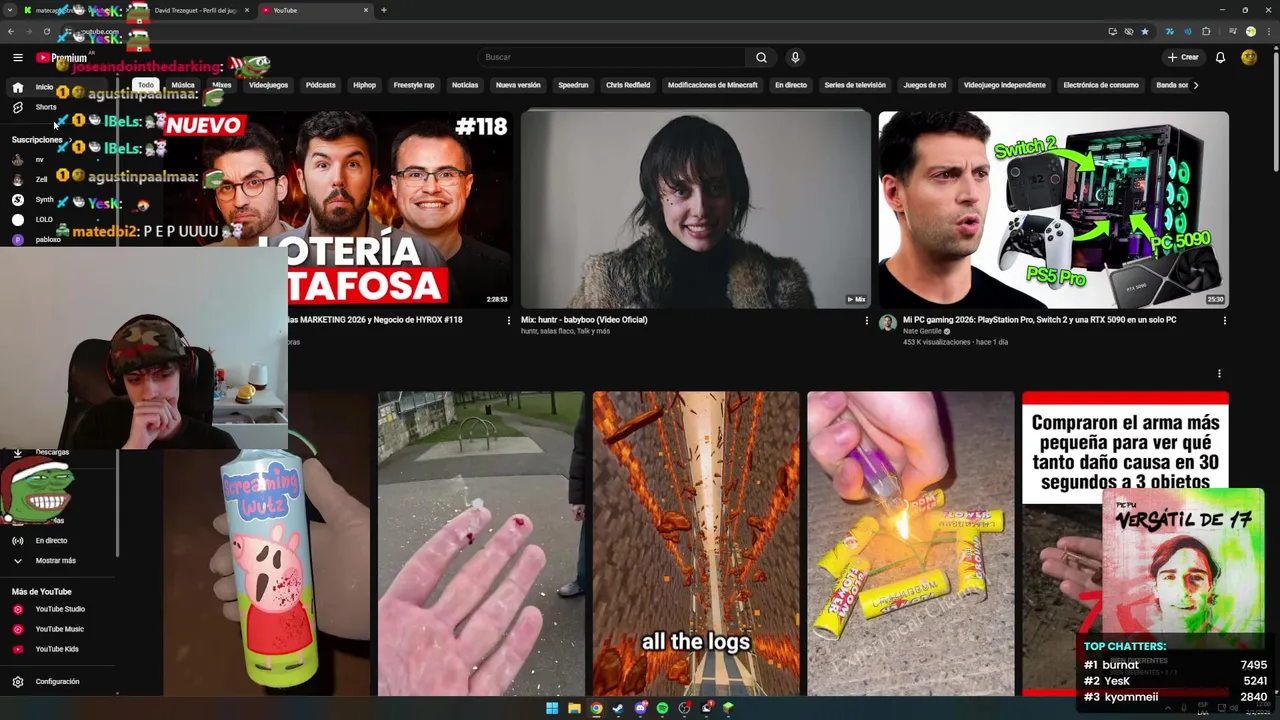Screen dimensions: 1280x720
Task: Open the Chrome three-dot menu
Action: pos(1269,31)
